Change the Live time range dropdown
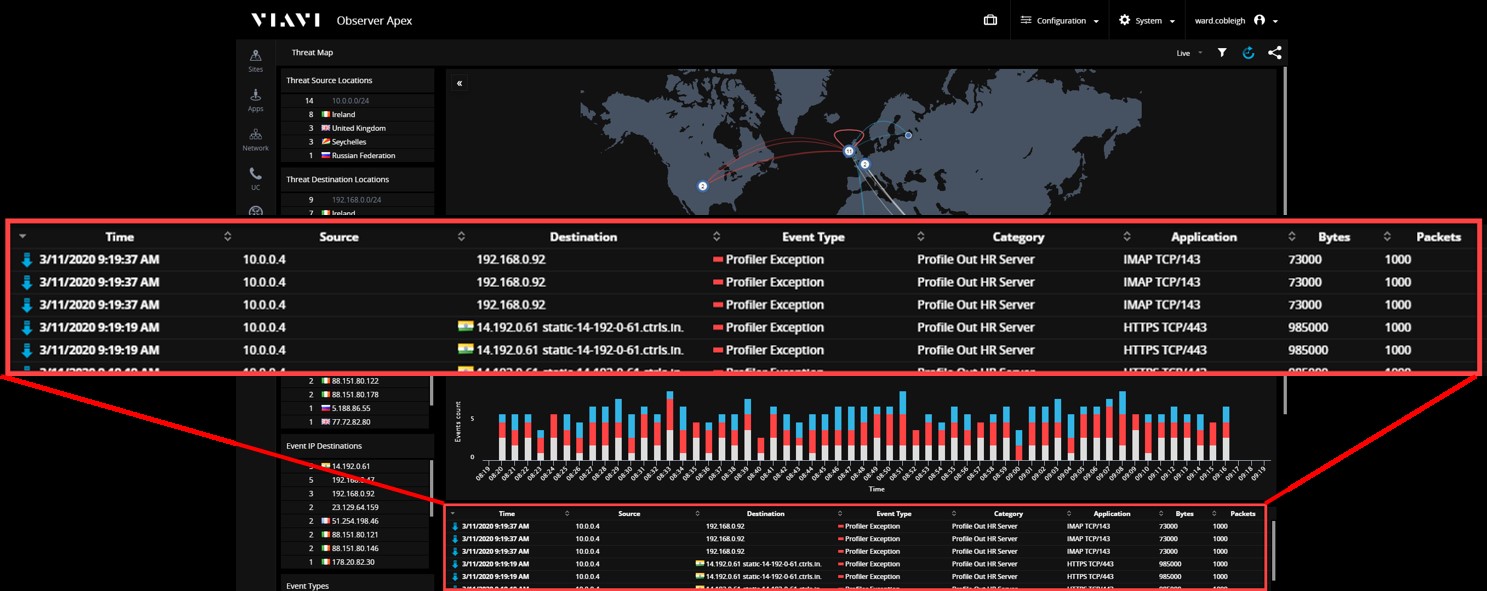 tap(1189, 53)
